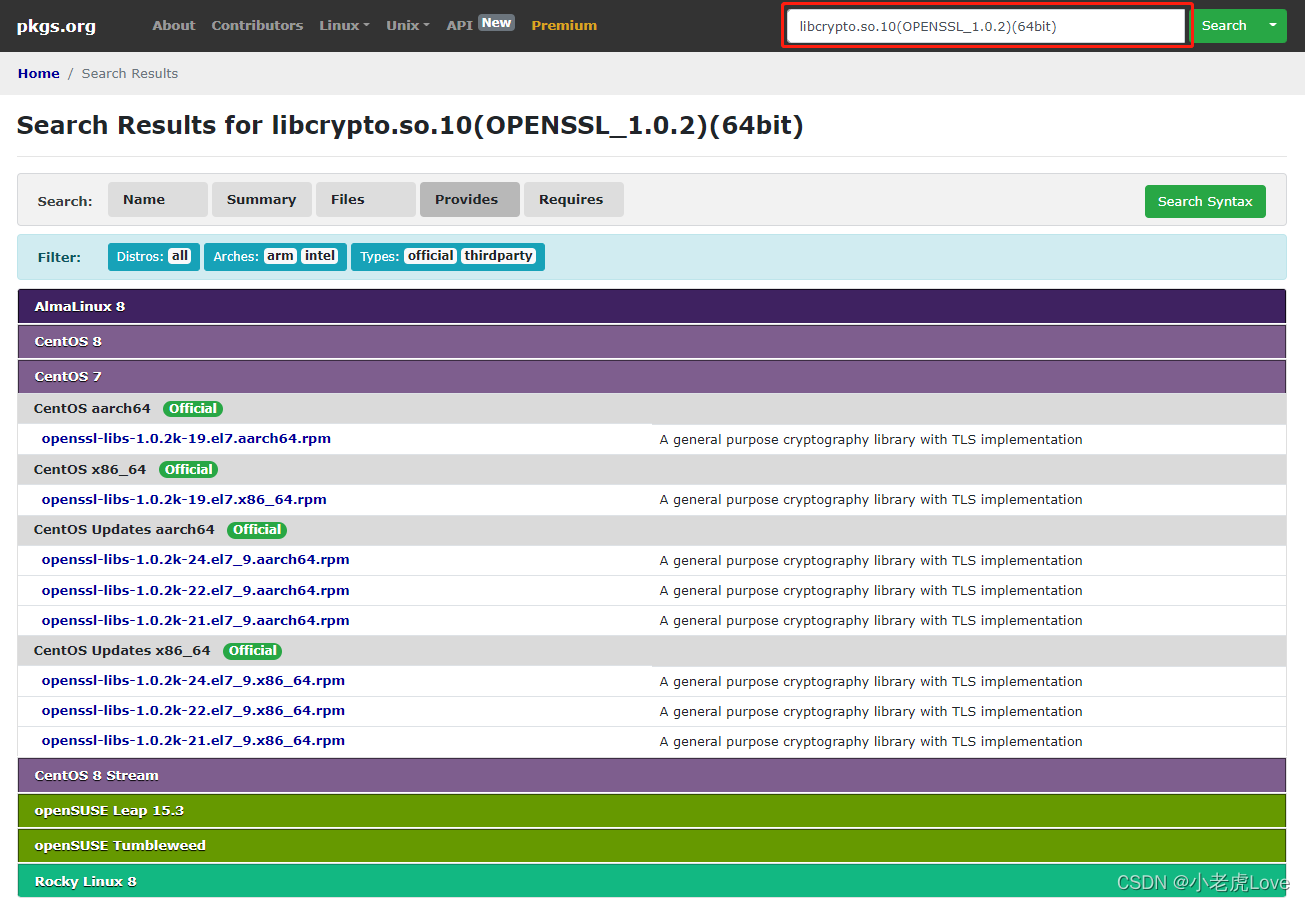Open openssl-libs-1.0.2k-21.el7_9.aarch64.rpm package
This screenshot has width=1305, height=902.
196,620
